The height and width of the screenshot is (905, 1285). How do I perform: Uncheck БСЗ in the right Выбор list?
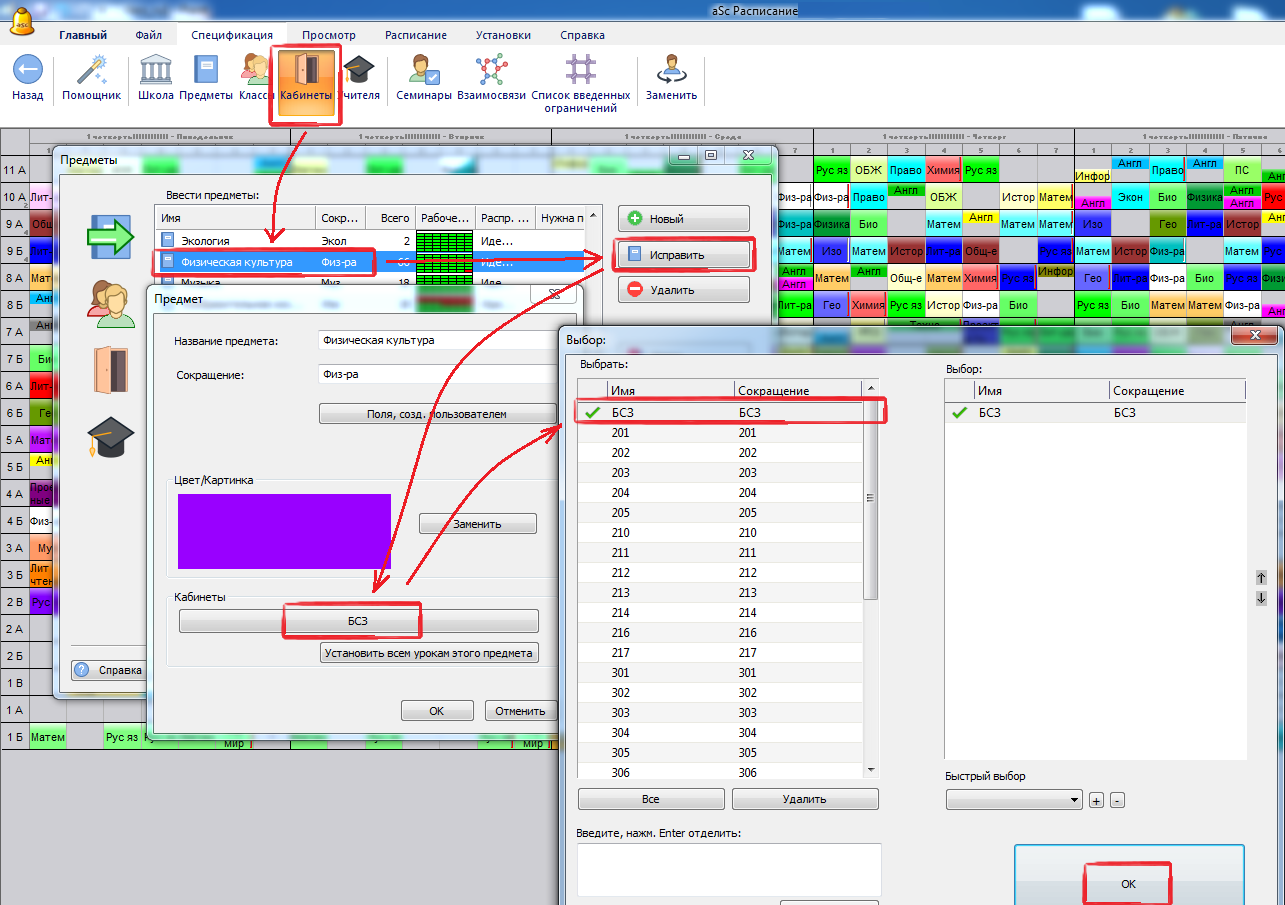coord(960,413)
